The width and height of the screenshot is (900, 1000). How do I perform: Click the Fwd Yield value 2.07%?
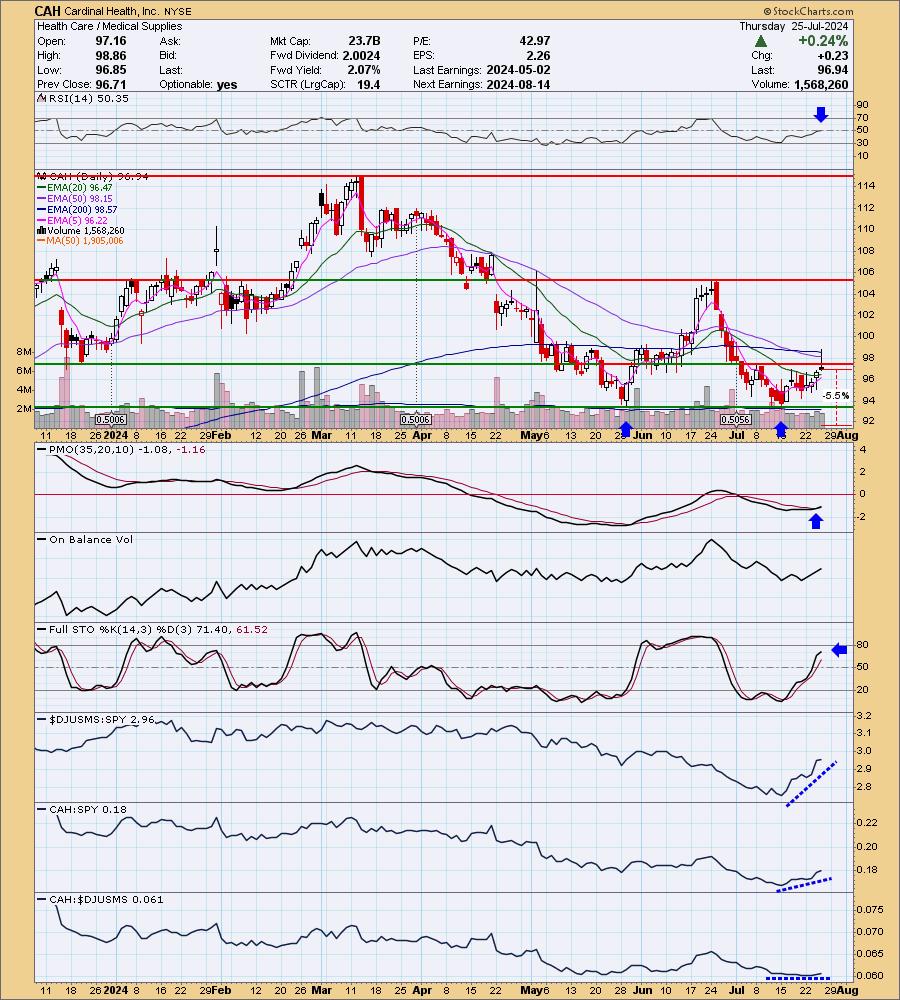pos(364,70)
